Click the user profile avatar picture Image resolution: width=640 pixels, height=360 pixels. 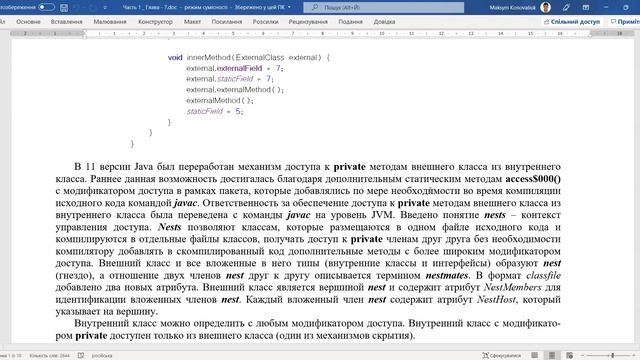(x=545, y=7)
